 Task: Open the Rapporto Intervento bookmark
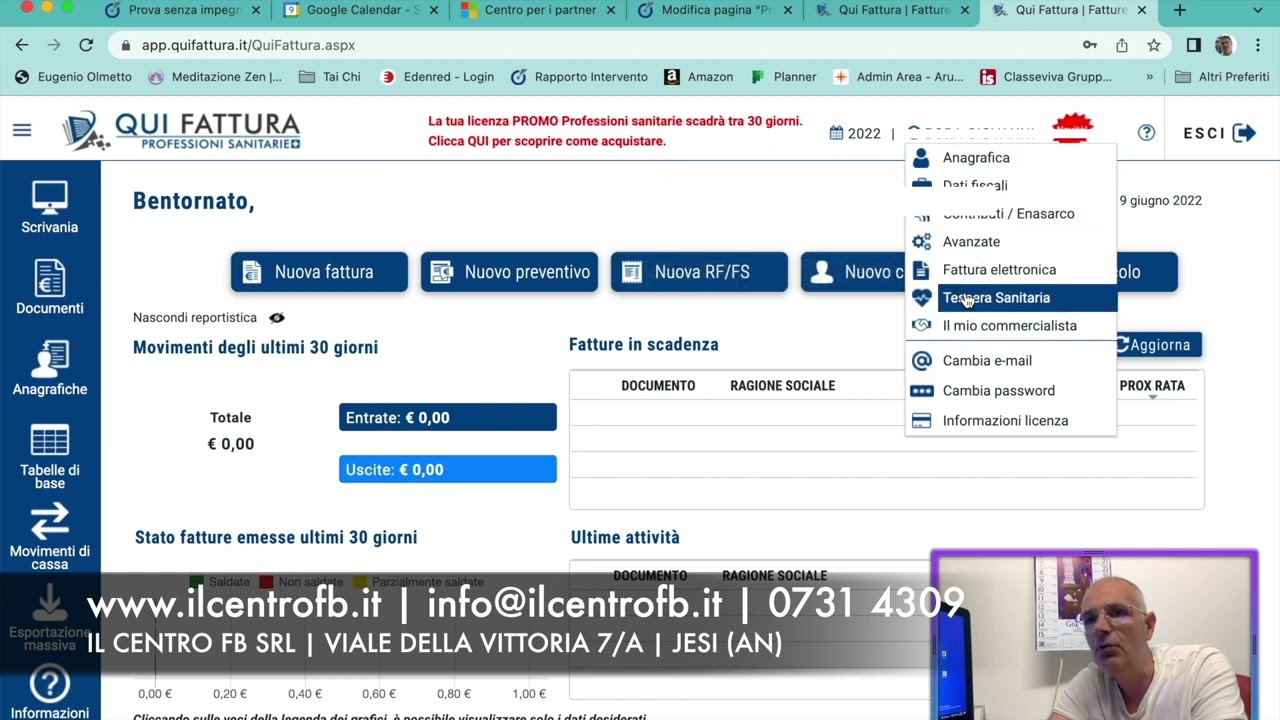[x=580, y=77]
